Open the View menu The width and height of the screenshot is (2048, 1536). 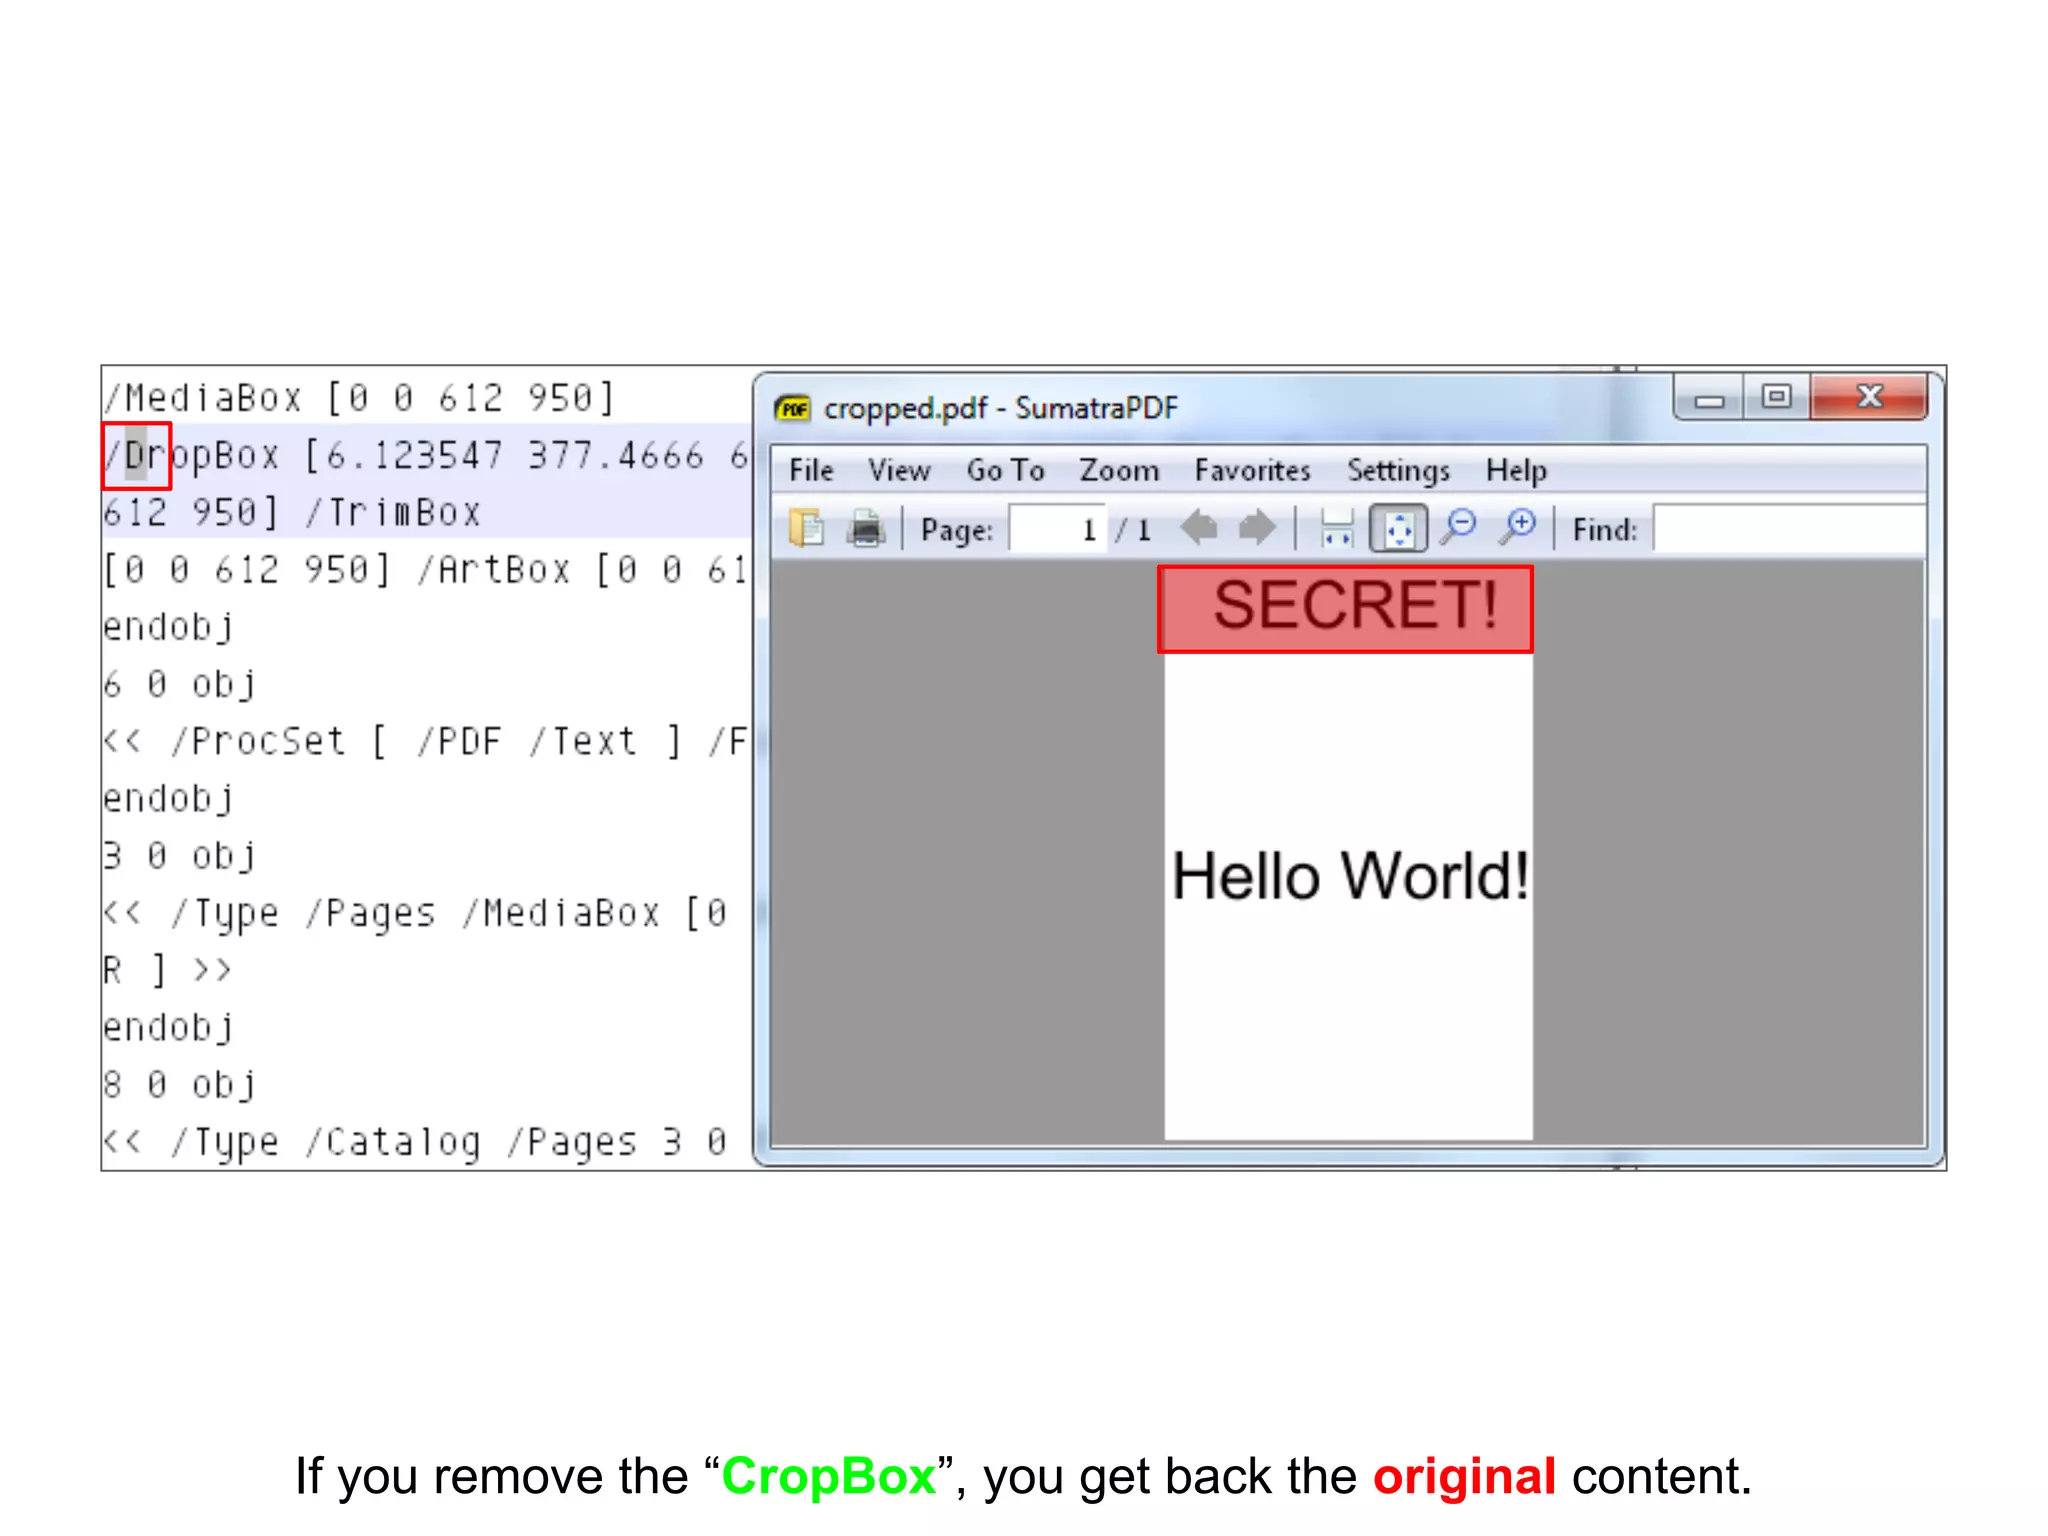899,470
